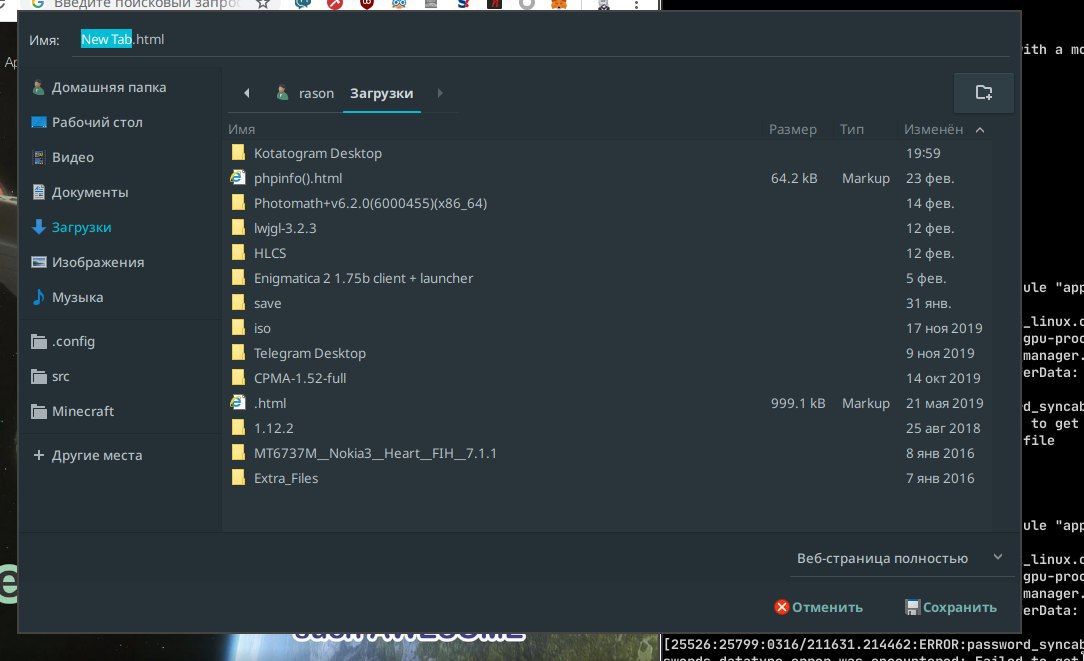This screenshot has height=661, width=1084.
Task: Select Telegram Desktop row name
Action: point(310,353)
